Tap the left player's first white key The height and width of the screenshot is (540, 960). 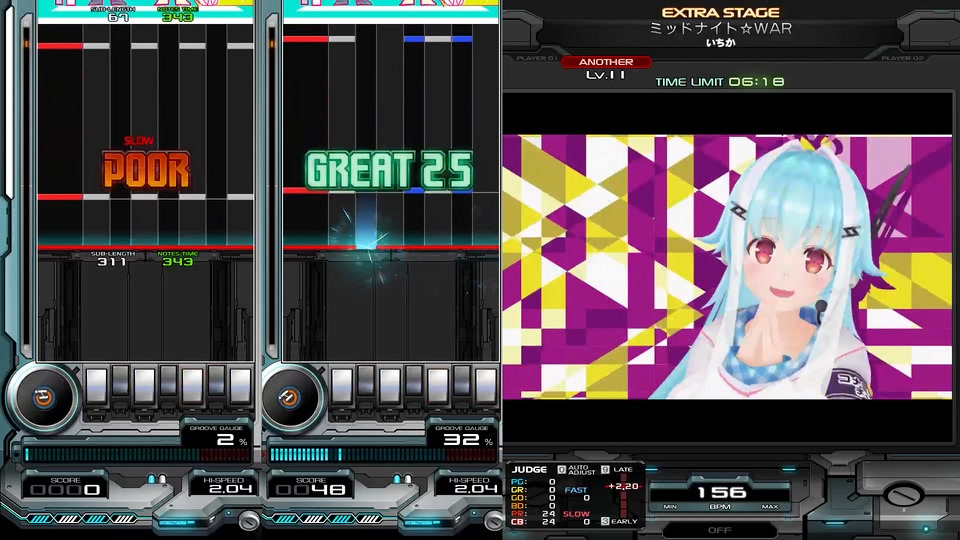click(97, 386)
